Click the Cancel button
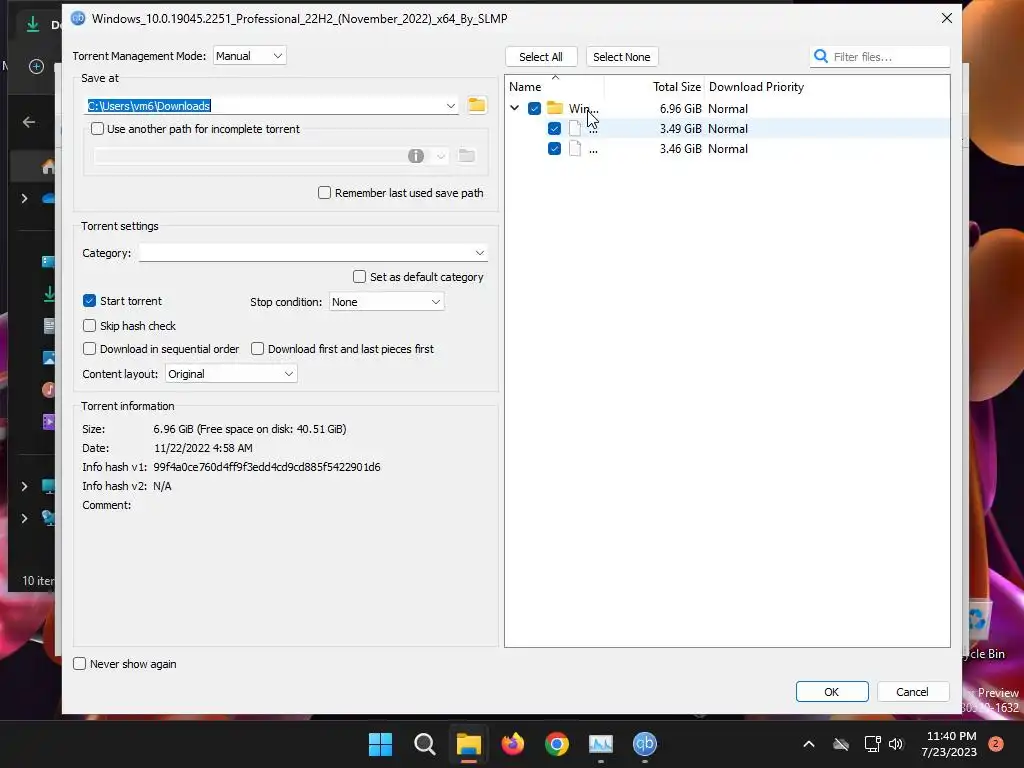This screenshot has height=768, width=1024. (x=912, y=692)
